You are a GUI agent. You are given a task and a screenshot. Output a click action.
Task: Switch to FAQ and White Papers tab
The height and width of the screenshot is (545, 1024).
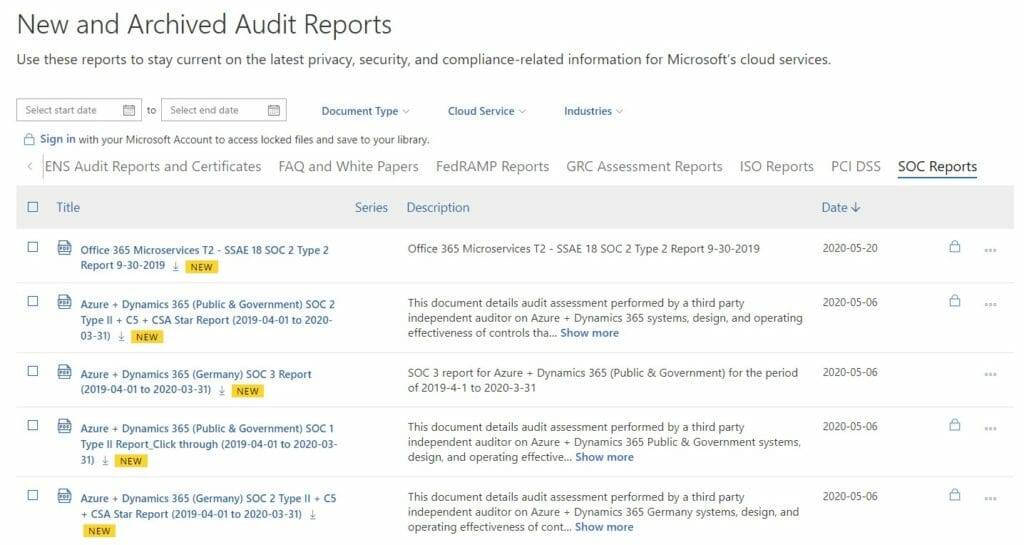tap(348, 166)
